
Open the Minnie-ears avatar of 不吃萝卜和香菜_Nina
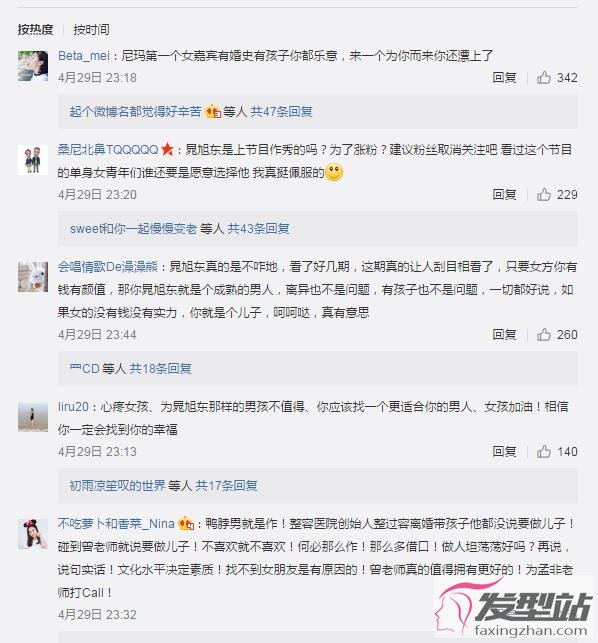pyautogui.click(x=33, y=534)
